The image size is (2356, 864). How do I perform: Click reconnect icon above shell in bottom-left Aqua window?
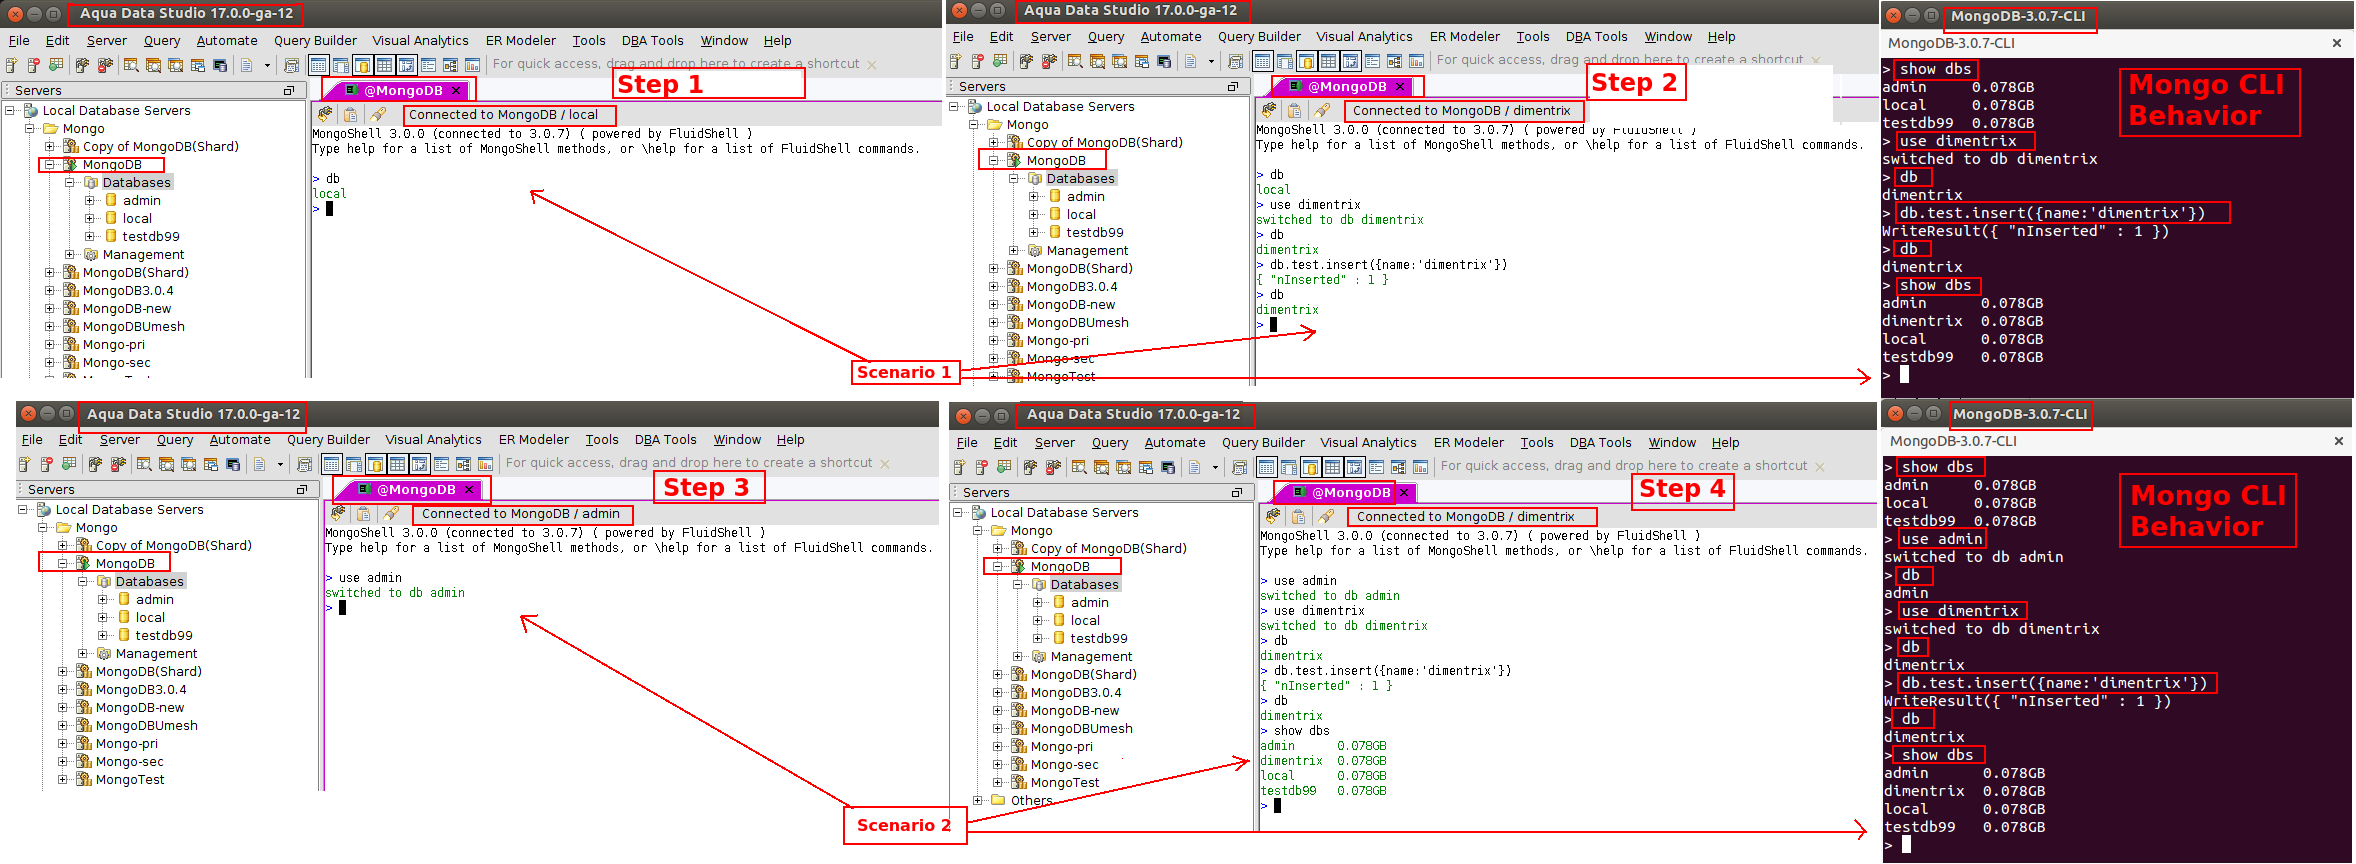point(338,513)
